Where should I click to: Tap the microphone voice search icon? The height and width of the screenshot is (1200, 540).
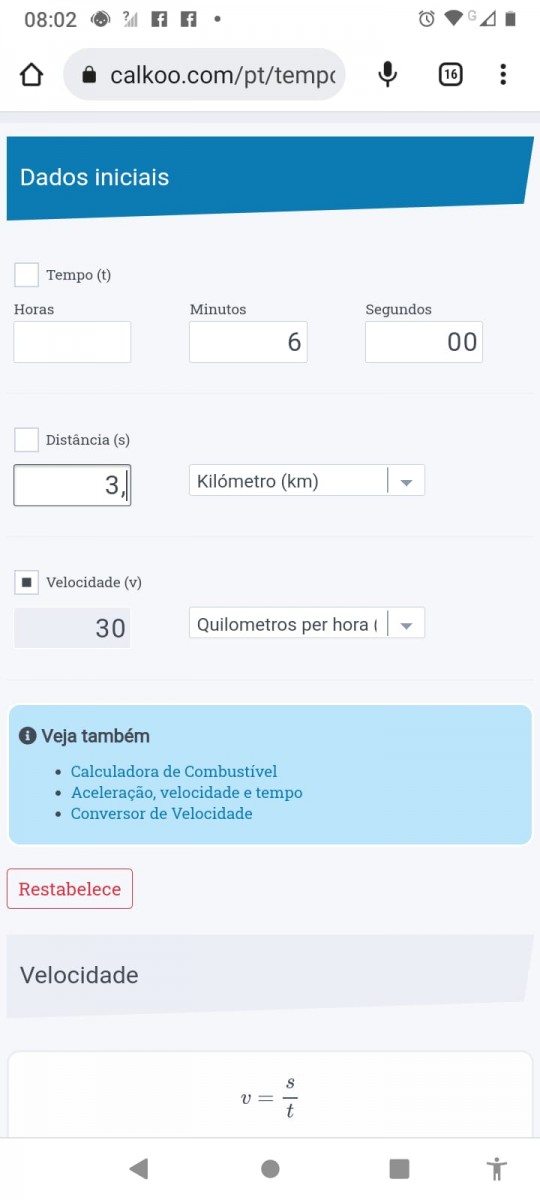click(388, 75)
